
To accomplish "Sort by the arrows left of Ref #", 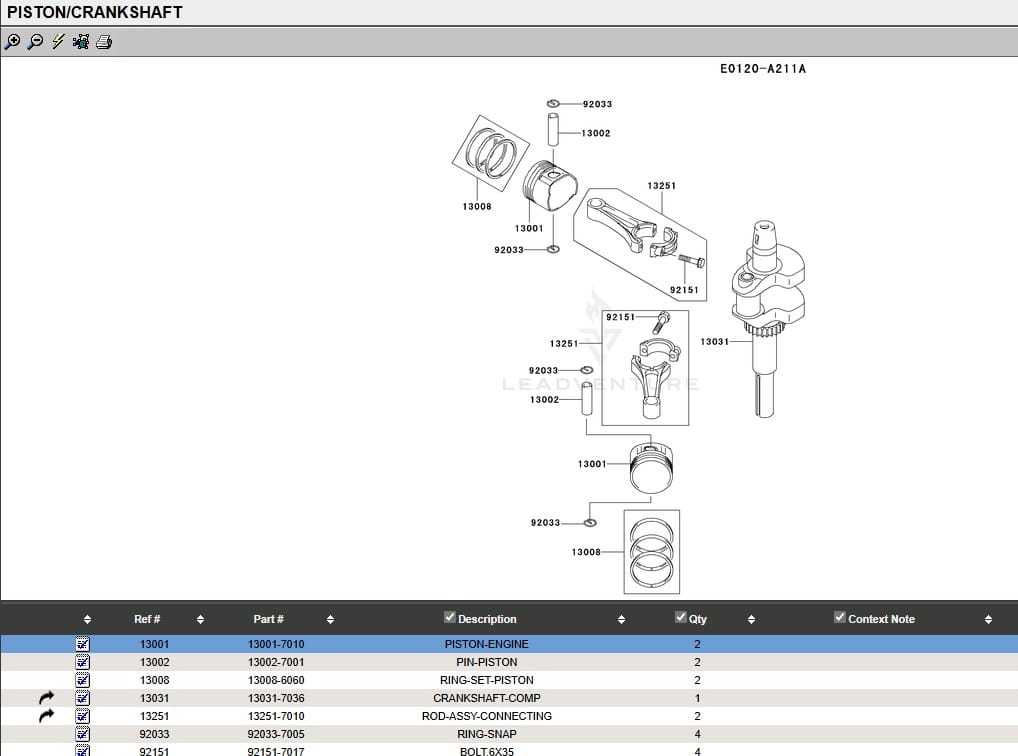I will pos(87,620).
